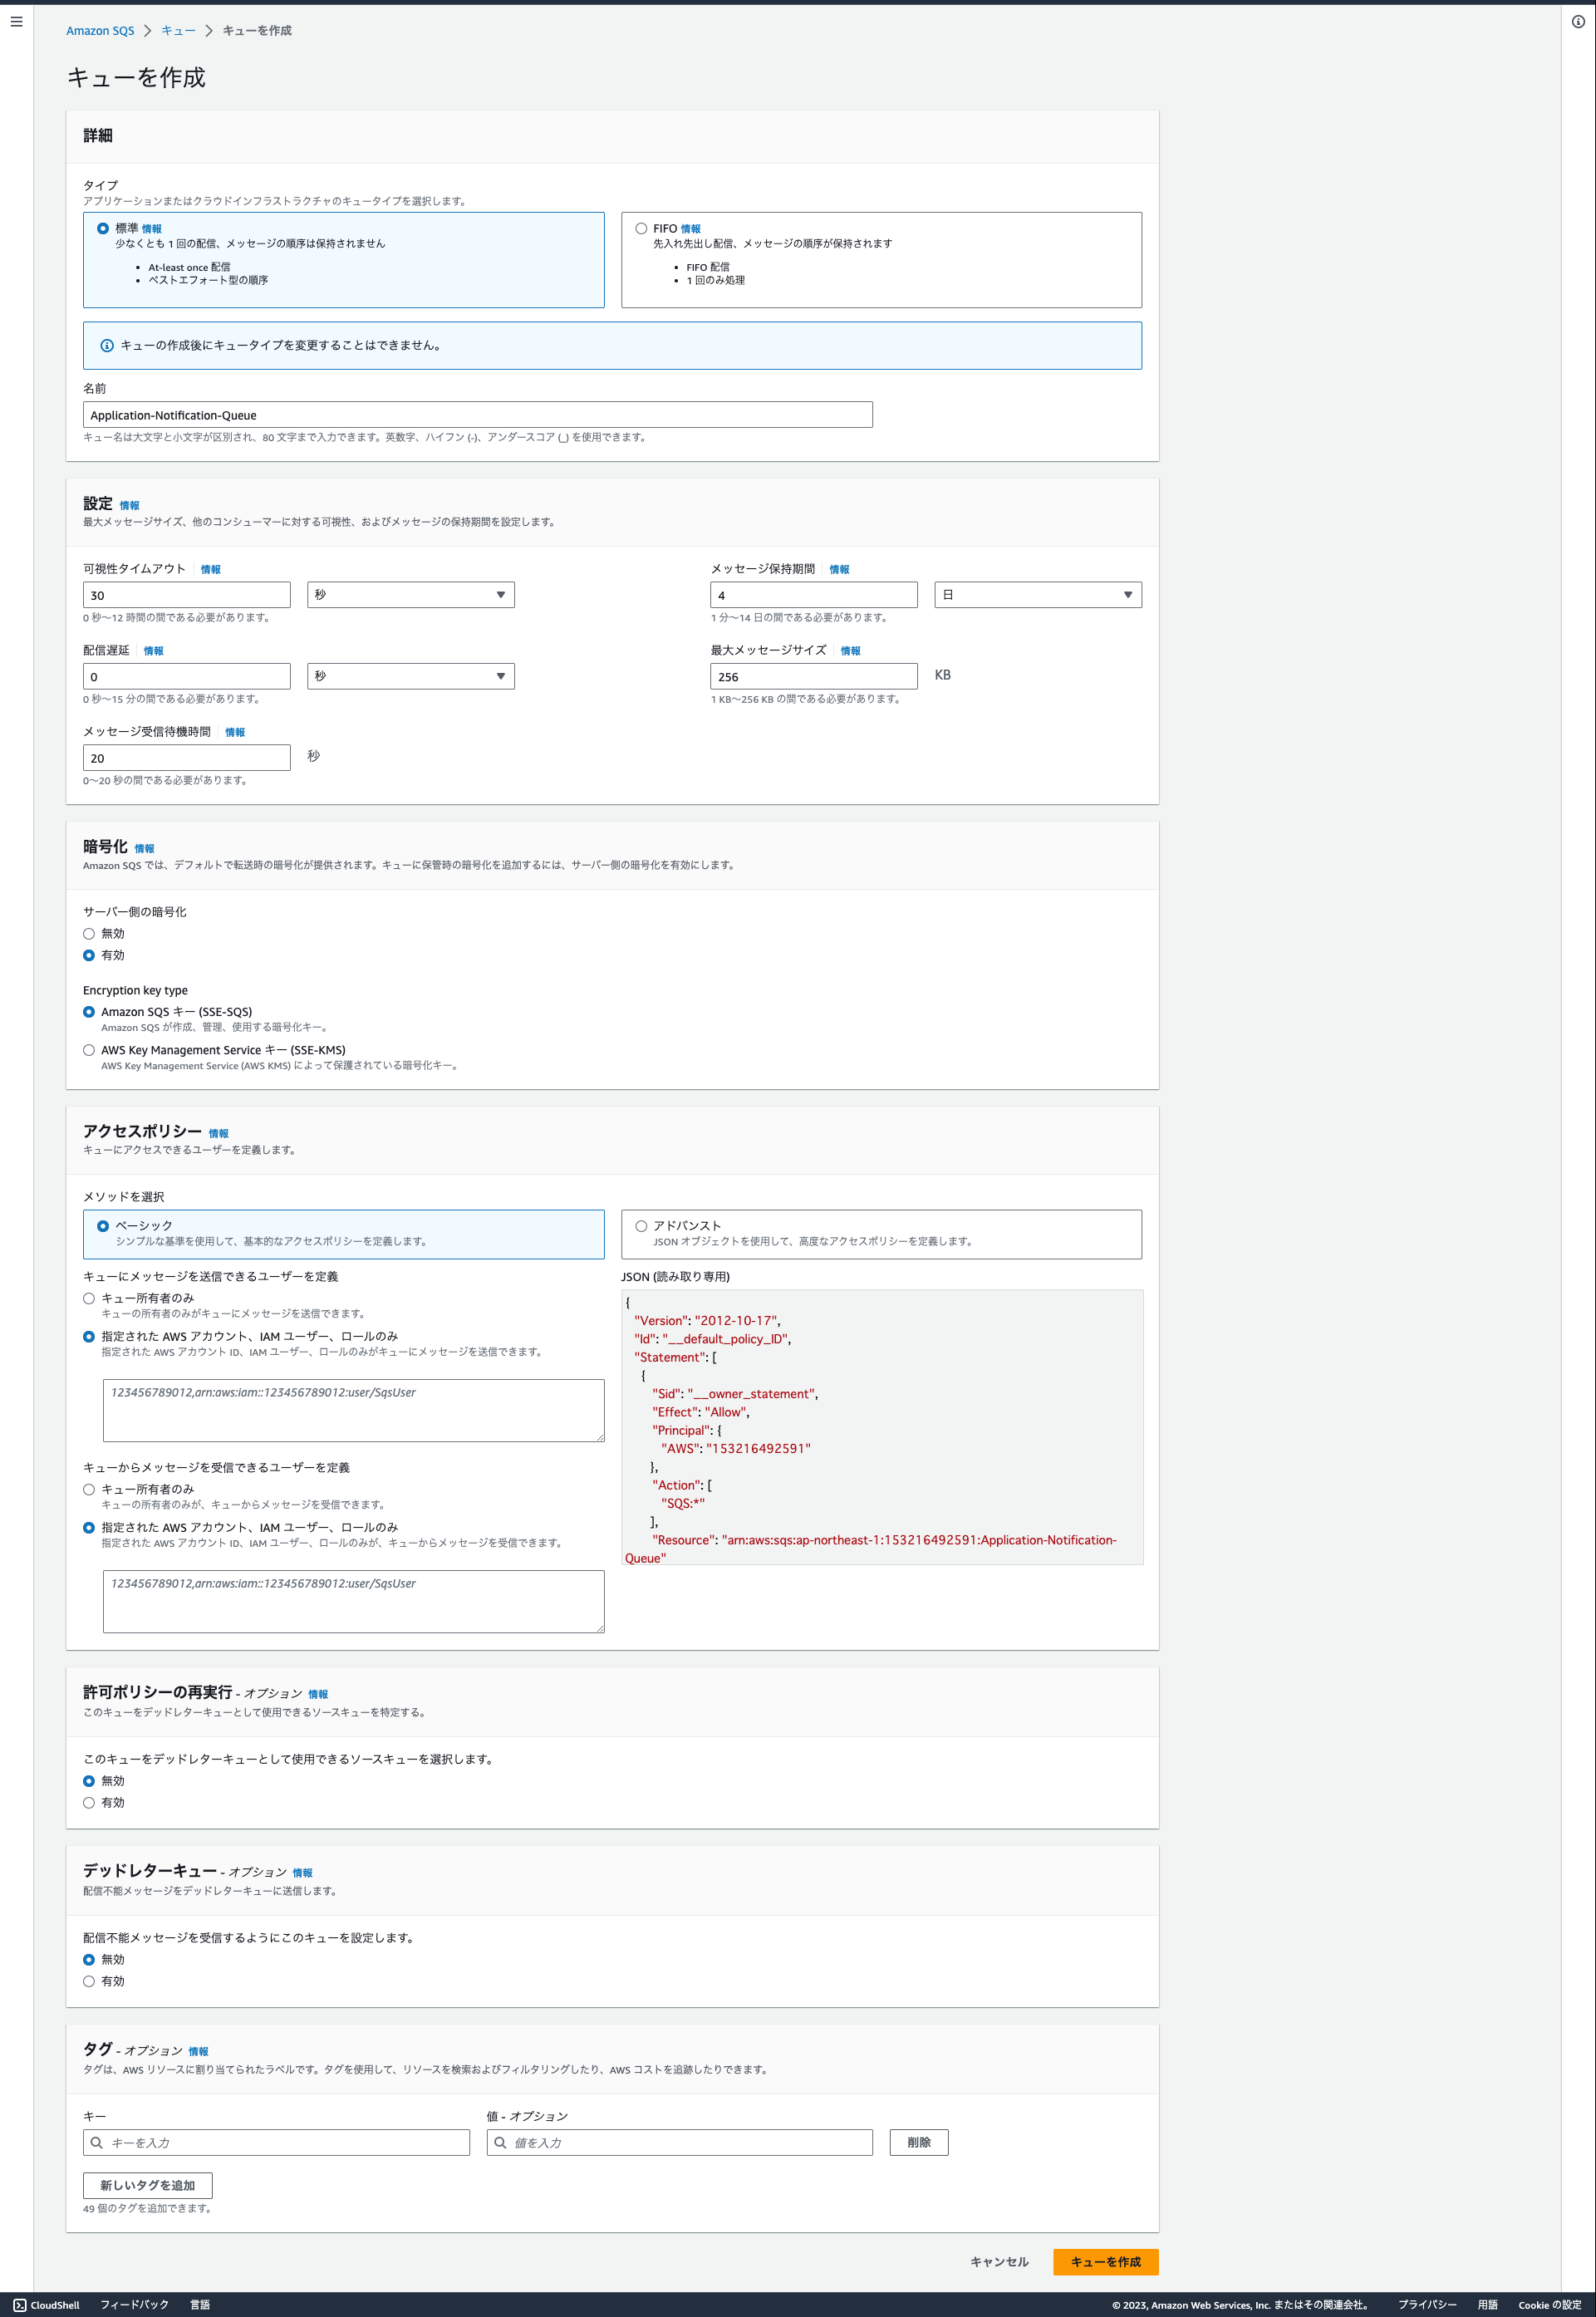Select the 標準 queue type radio

tap(103, 229)
